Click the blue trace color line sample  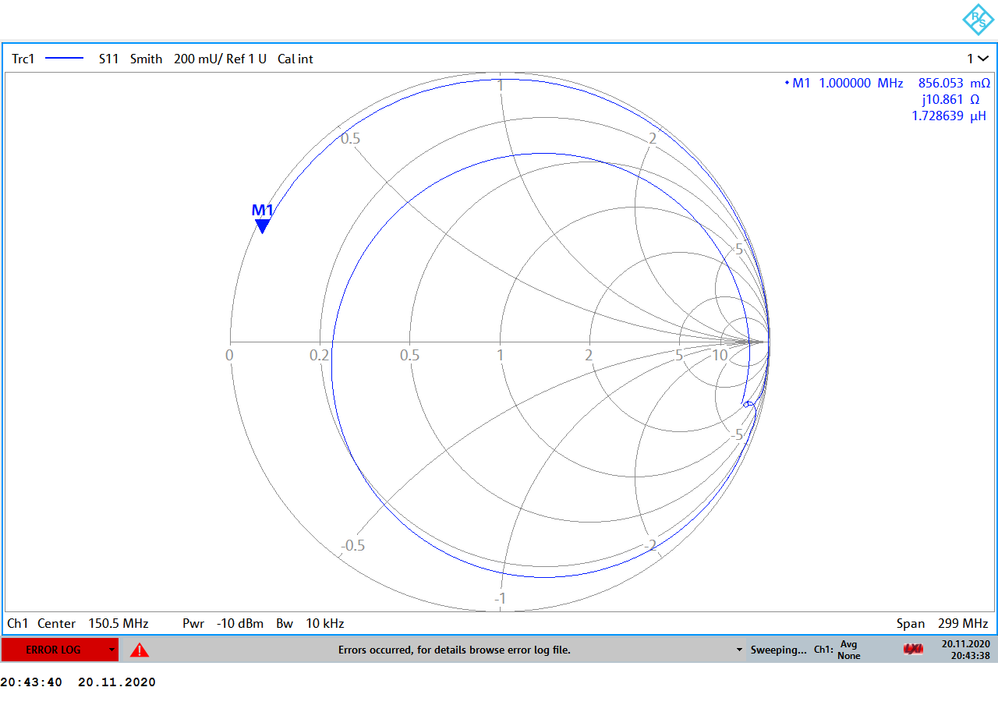64,59
